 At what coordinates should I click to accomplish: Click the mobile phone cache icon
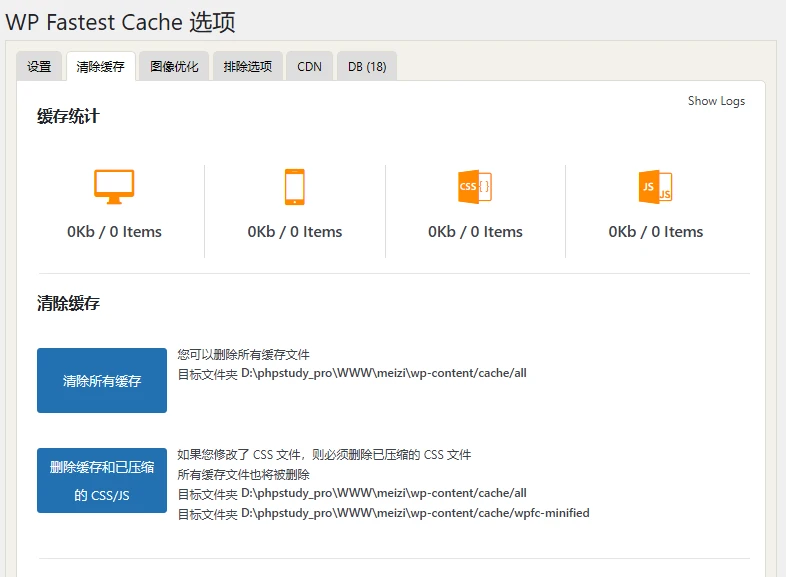tap(295, 186)
